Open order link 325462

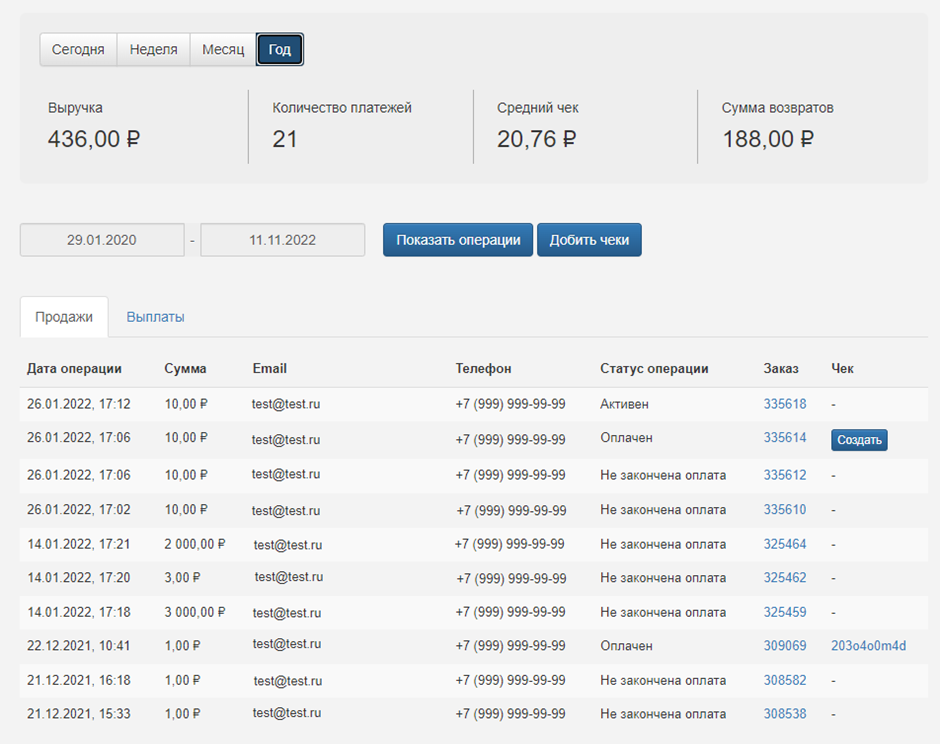coord(785,577)
